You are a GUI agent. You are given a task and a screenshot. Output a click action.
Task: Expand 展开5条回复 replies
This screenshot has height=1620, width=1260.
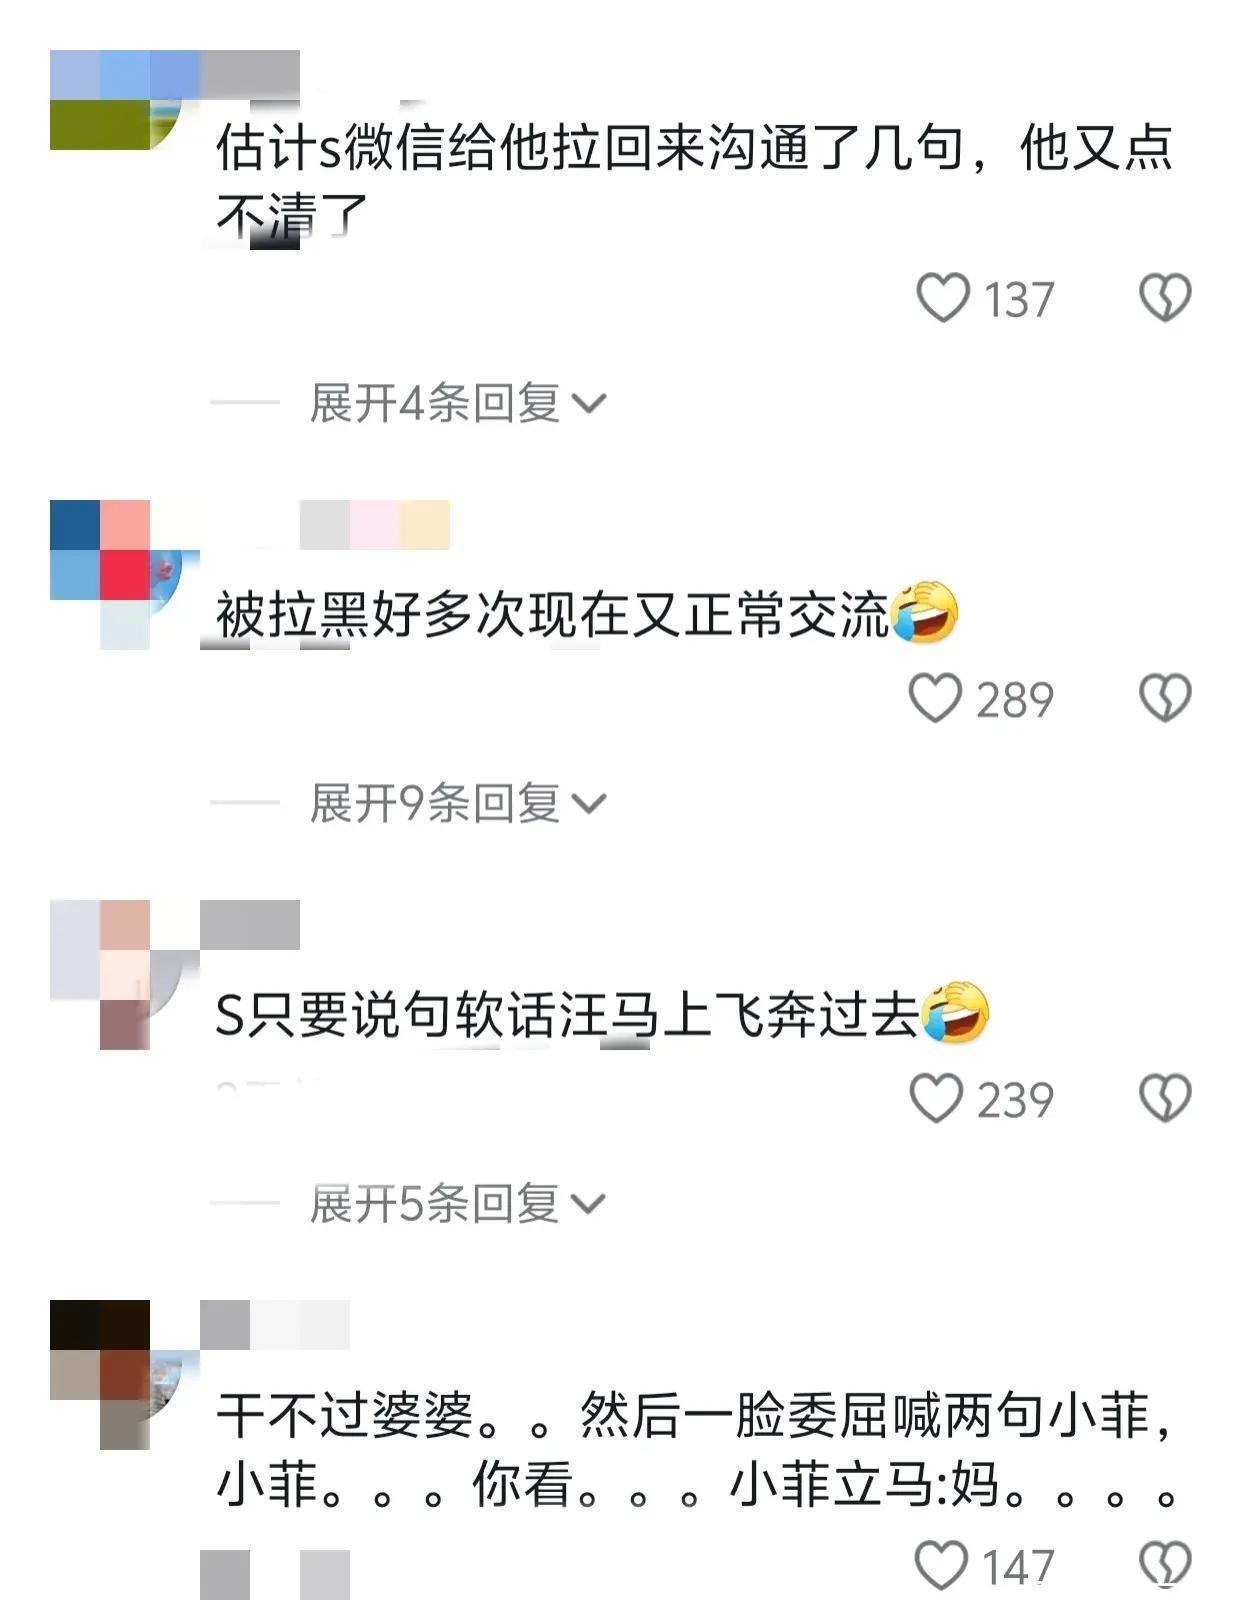(x=458, y=1203)
